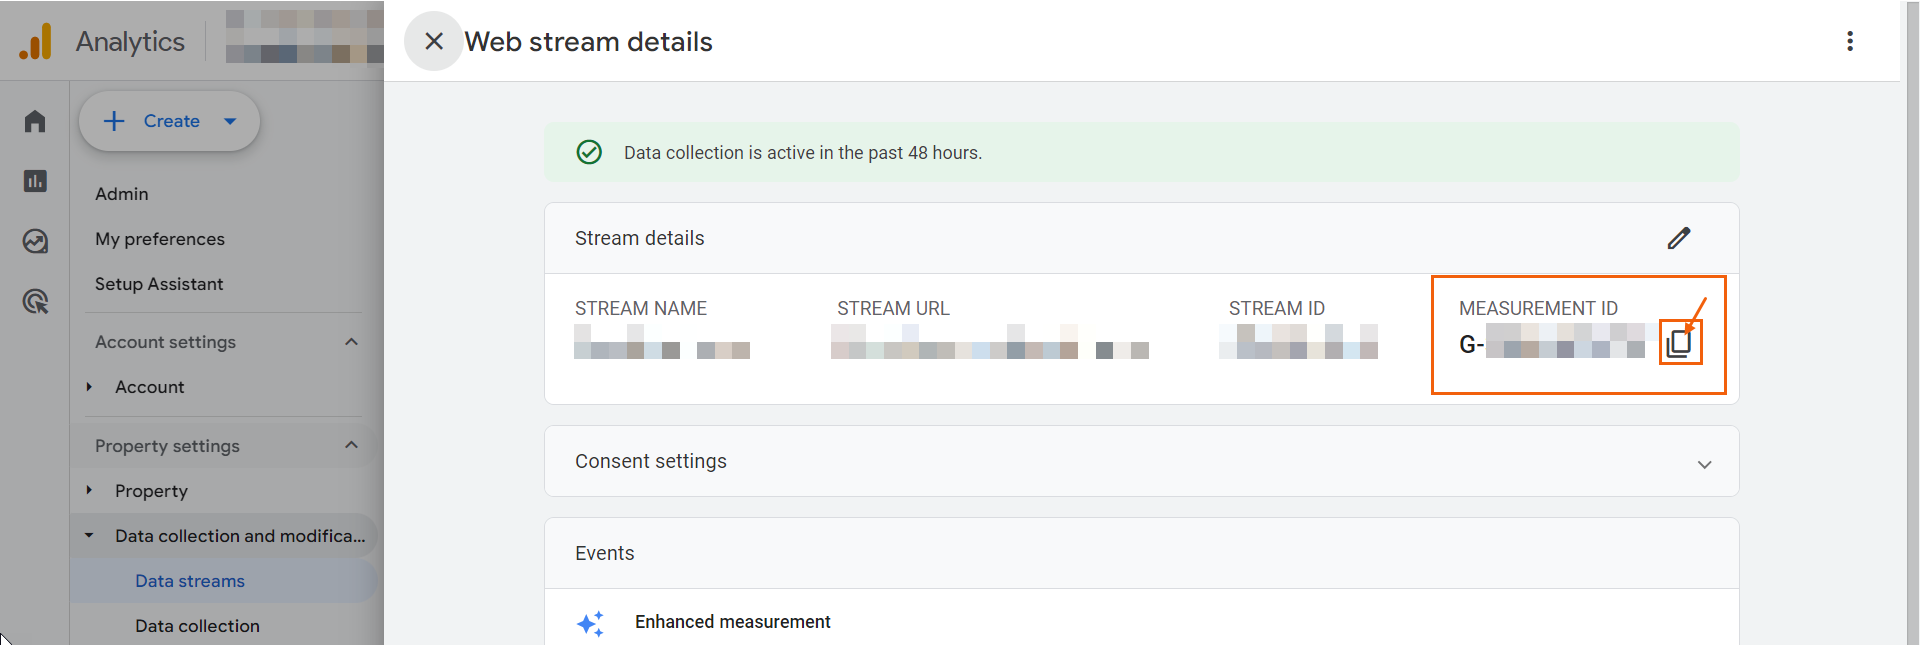The width and height of the screenshot is (1920, 645).
Task: Open Reports from the bar chart icon
Action: click(35, 181)
